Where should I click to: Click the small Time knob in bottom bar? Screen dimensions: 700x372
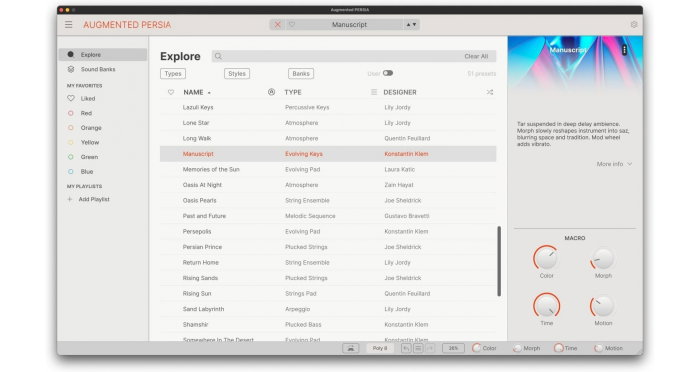click(x=558, y=348)
